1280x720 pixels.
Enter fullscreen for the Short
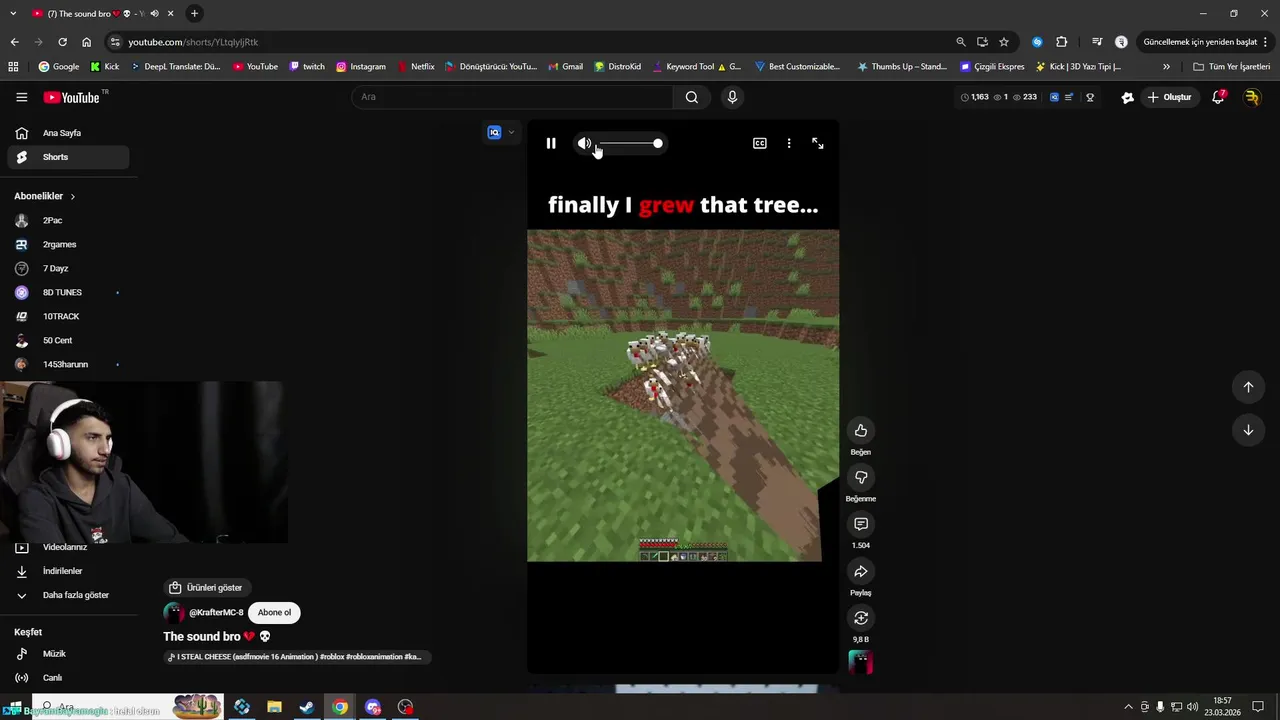click(x=818, y=143)
